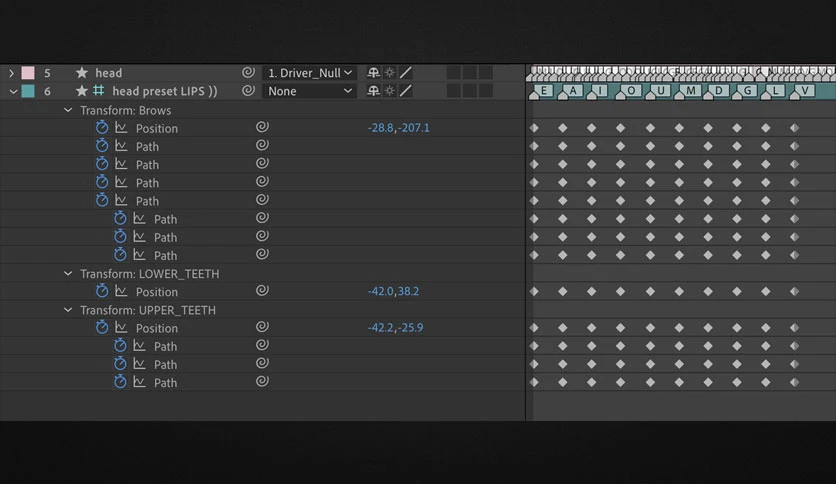Click pick whip of last Path under UPPER_TEETH
This screenshot has width=836, height=484.
click(x=262, y=381)
